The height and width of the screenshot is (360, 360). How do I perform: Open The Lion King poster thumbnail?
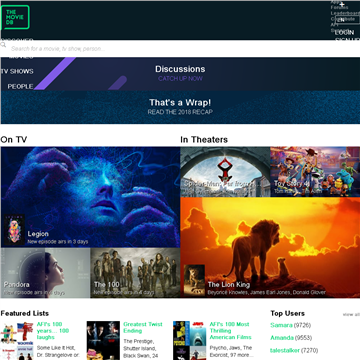point(194,280)
